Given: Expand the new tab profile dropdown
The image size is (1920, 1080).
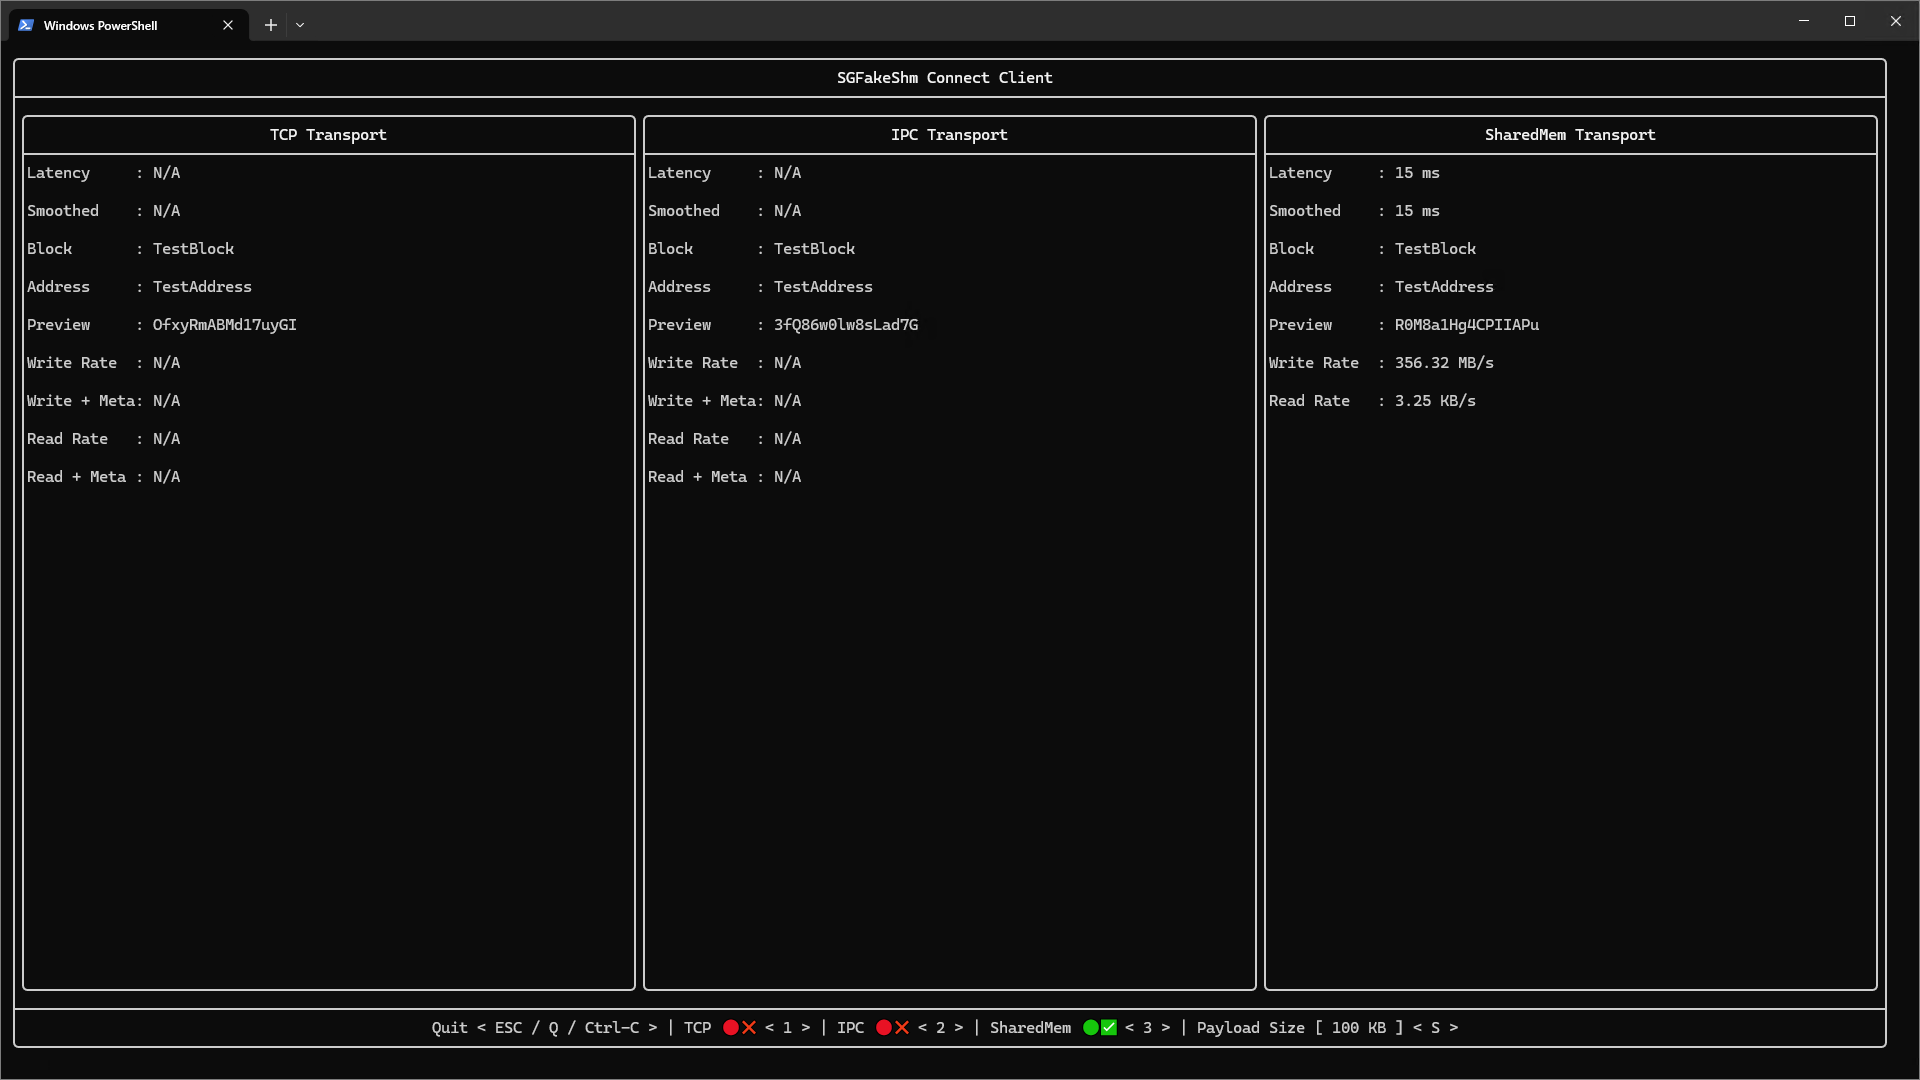Looking at the screenshot, I should 300,25.
